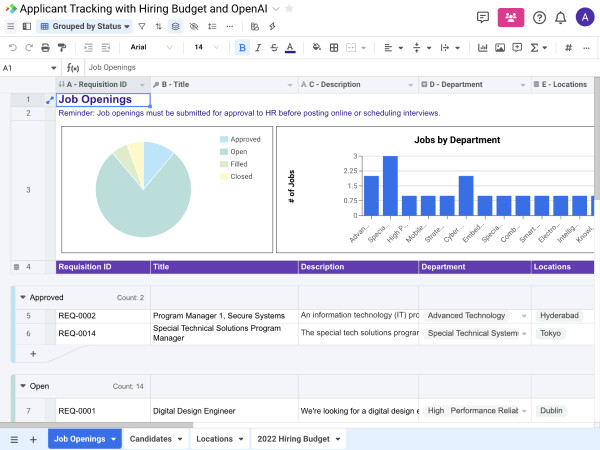The height and width of the screenshot is (450, 600).
Task: Open column C Description header menu
Action: (411, 85)
